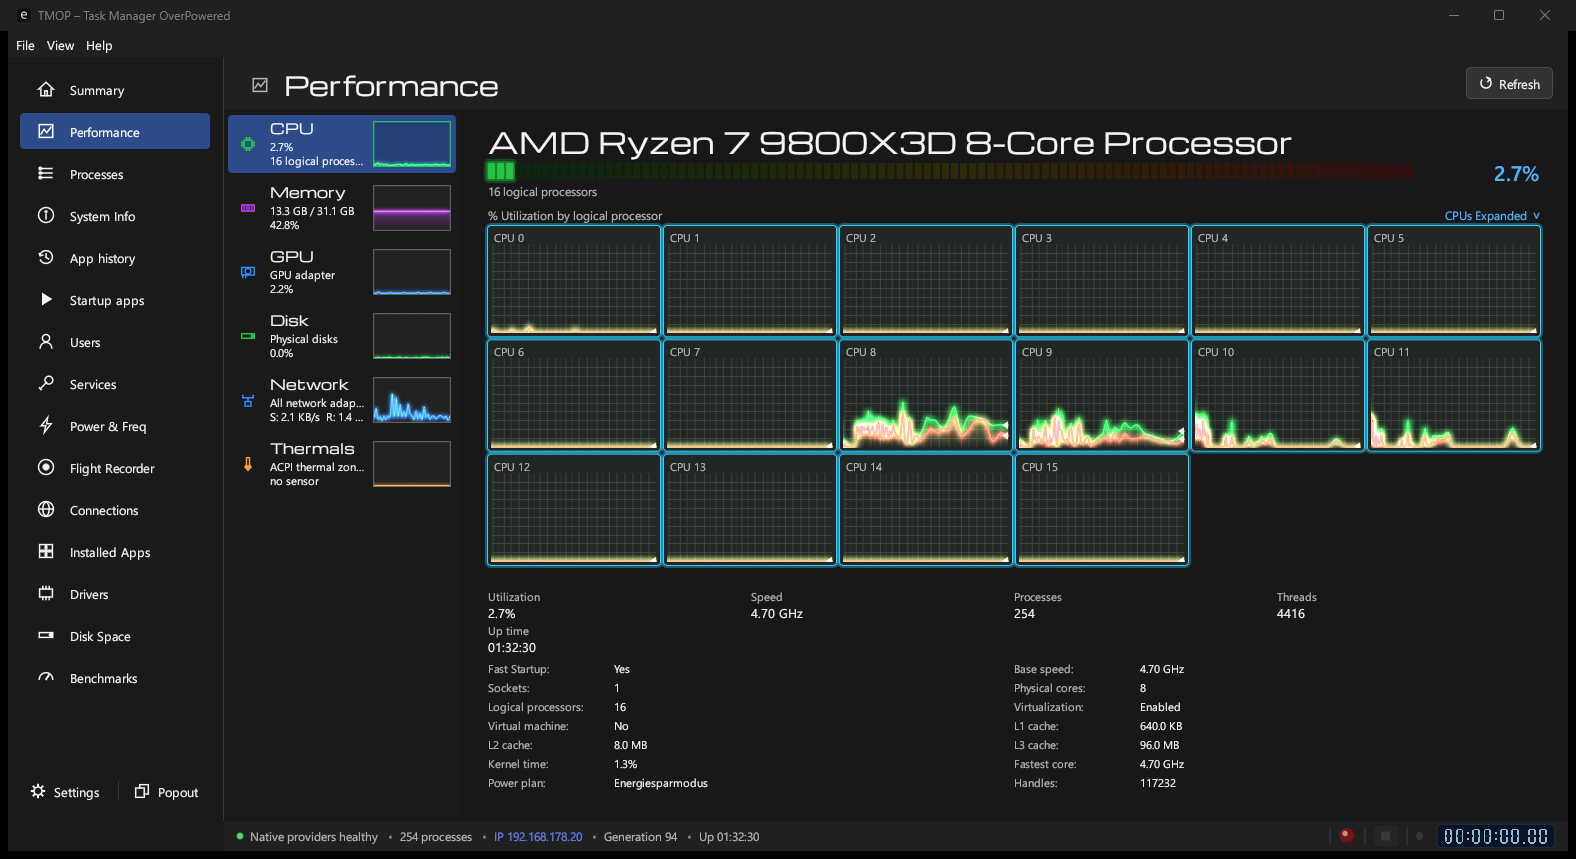1576x859 pixels.
Task: Click "Native providers healthy" status text
Action: click(x=314, y=837)
